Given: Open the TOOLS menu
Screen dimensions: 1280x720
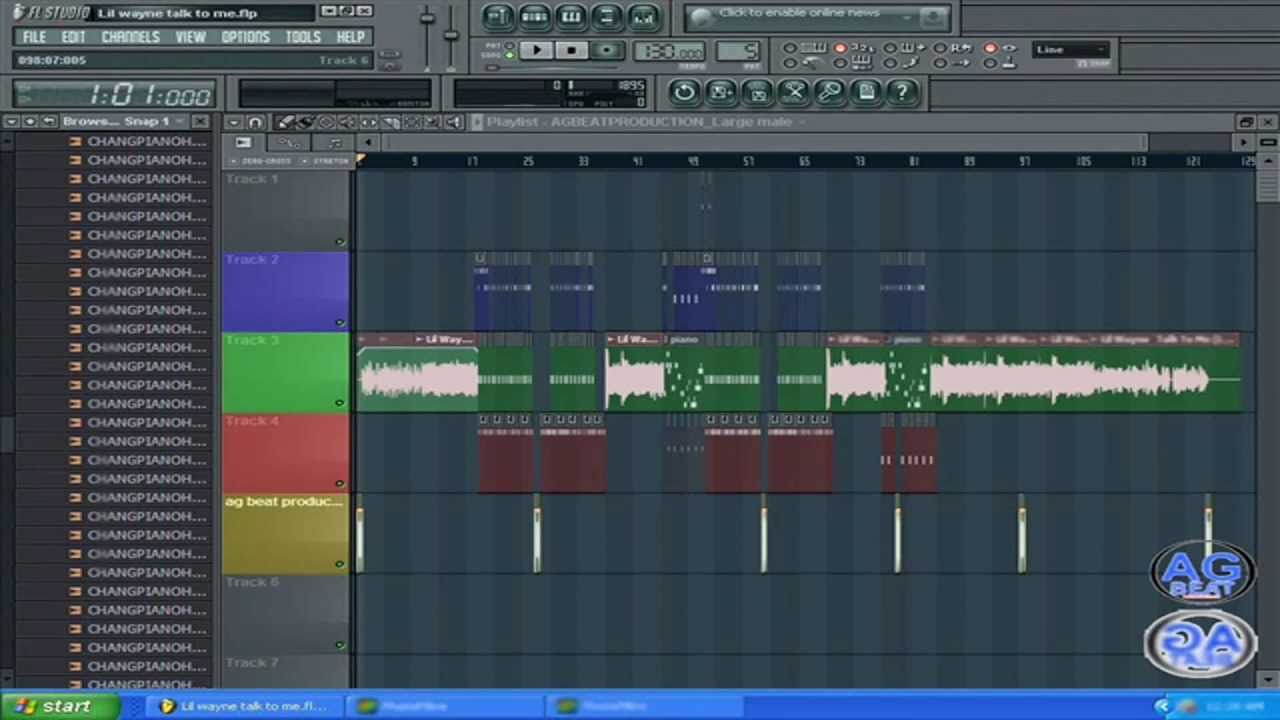Looking at the screenshot, I should [x=303, y=37].
